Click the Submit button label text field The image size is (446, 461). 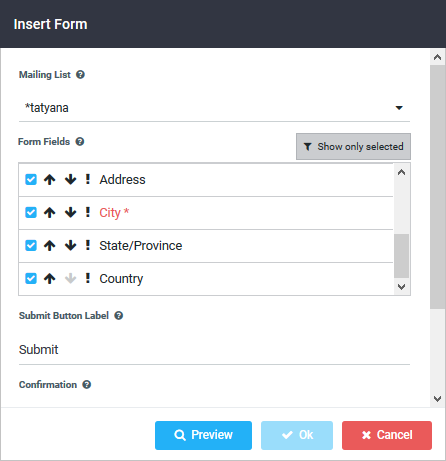[214, 350]
